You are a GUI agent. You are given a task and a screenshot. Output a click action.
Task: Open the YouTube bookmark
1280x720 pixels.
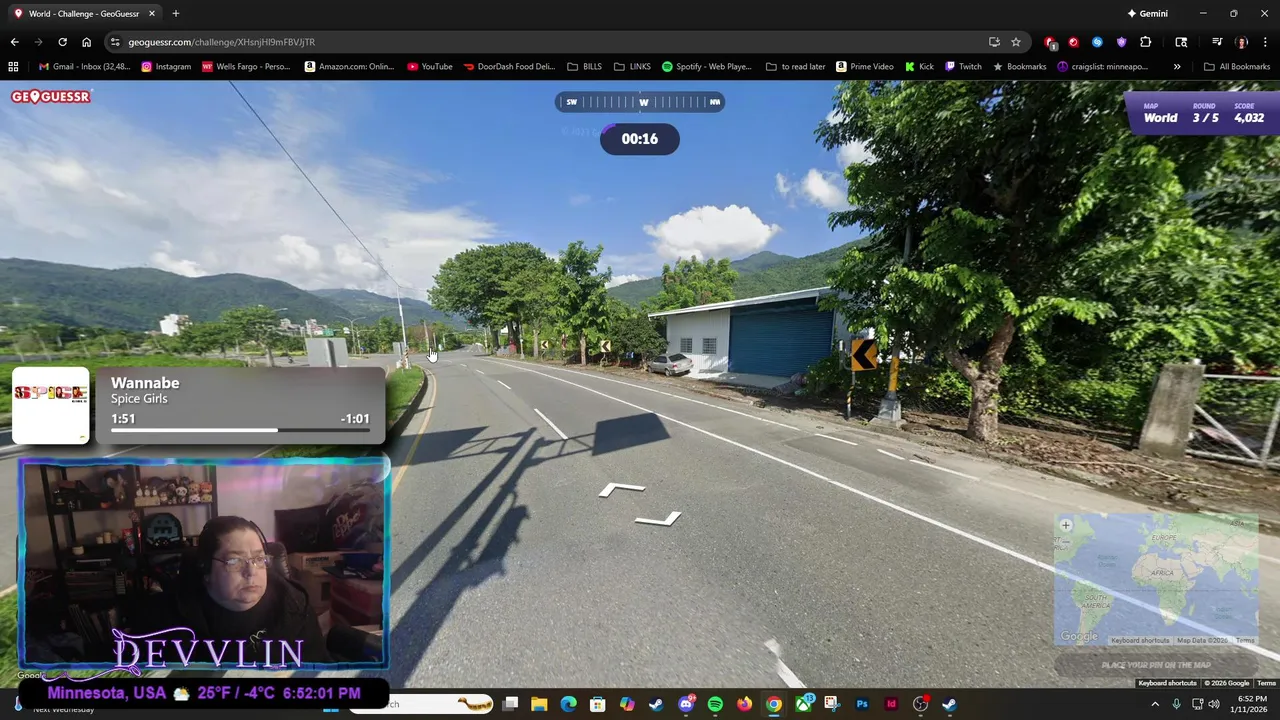pyautogui.click(x=430, y=67)
